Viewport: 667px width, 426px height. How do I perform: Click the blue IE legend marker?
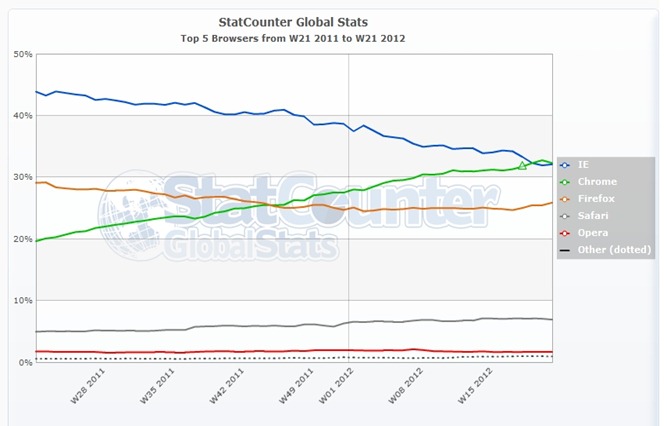[566, 164]
